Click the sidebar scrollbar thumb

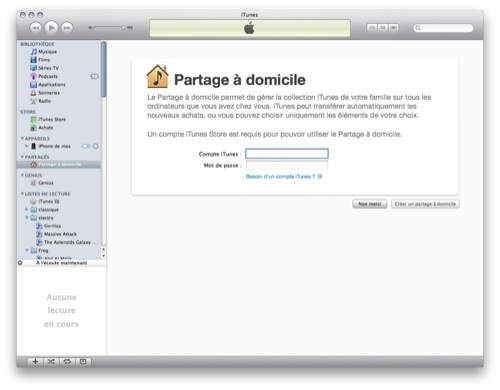104,69
